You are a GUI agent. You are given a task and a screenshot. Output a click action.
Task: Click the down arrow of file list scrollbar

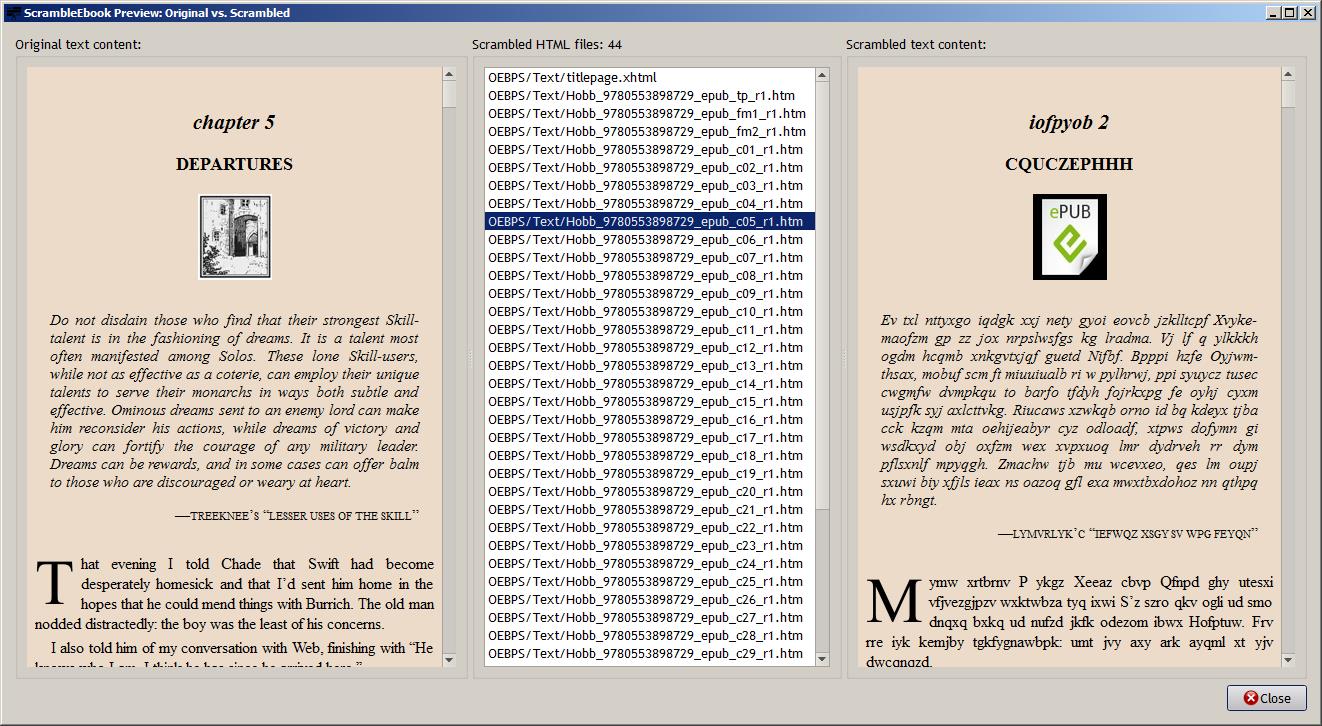823,659
